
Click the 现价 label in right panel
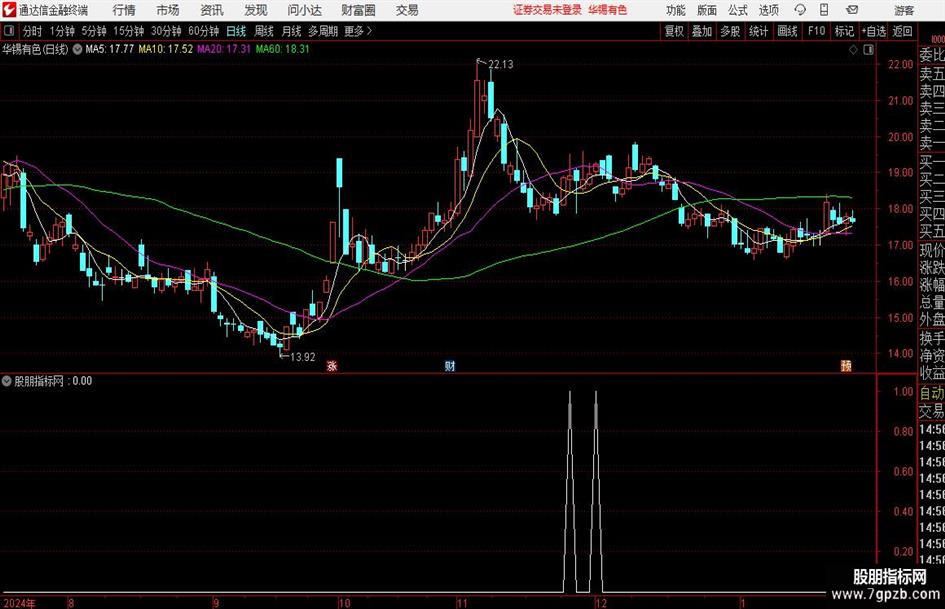[x=932, y=250]
